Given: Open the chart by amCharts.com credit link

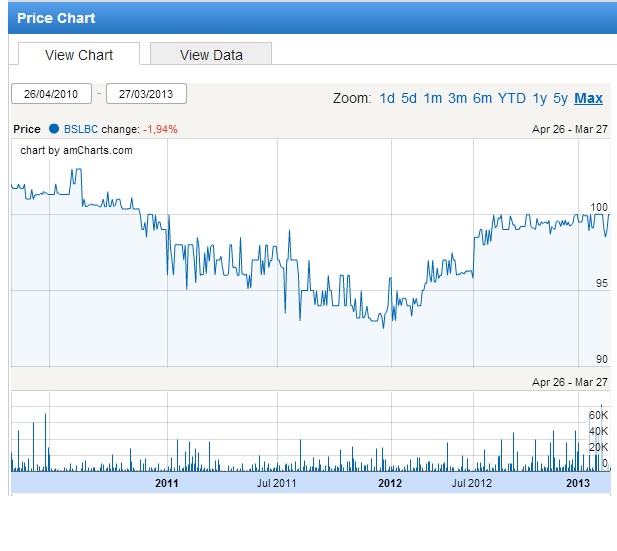Looking at the screenshot, I should [x=76, y=150].
